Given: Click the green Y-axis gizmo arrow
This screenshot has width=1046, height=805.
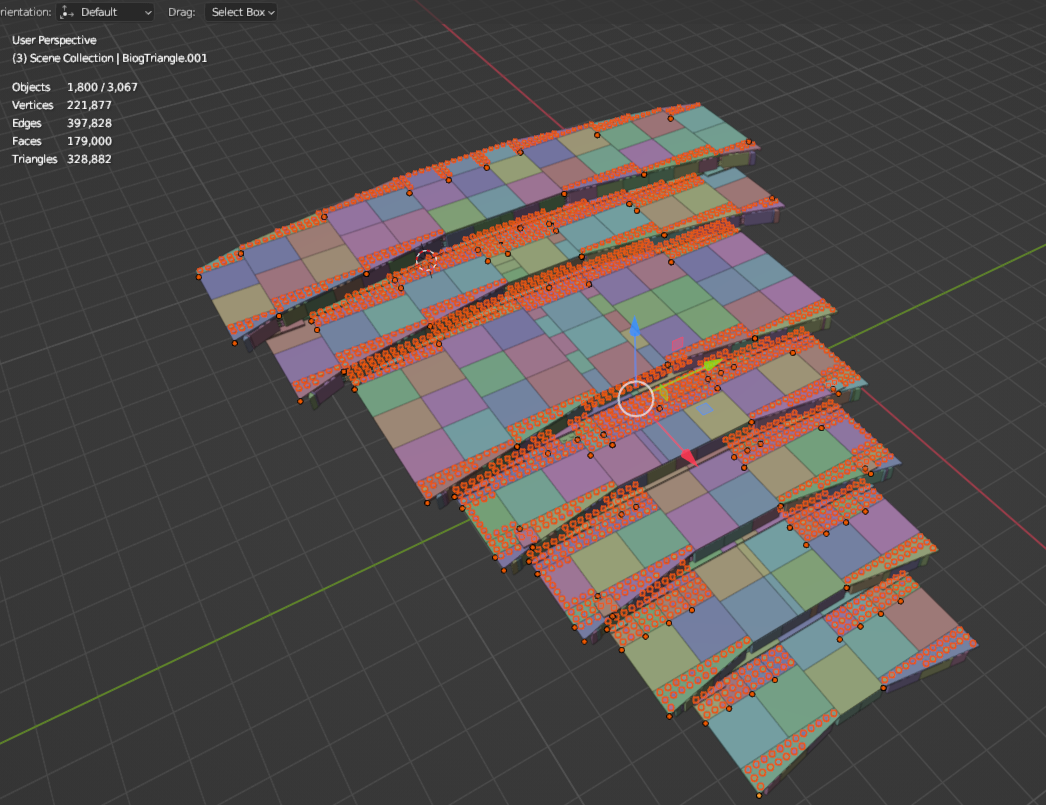Looking at the screenshot, I should click(x=712, y=365).
